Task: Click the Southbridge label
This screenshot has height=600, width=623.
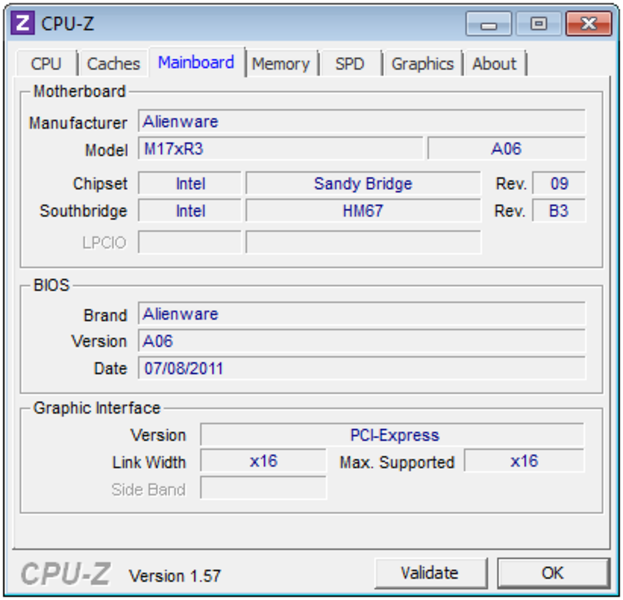Action: tap(83, 211)
